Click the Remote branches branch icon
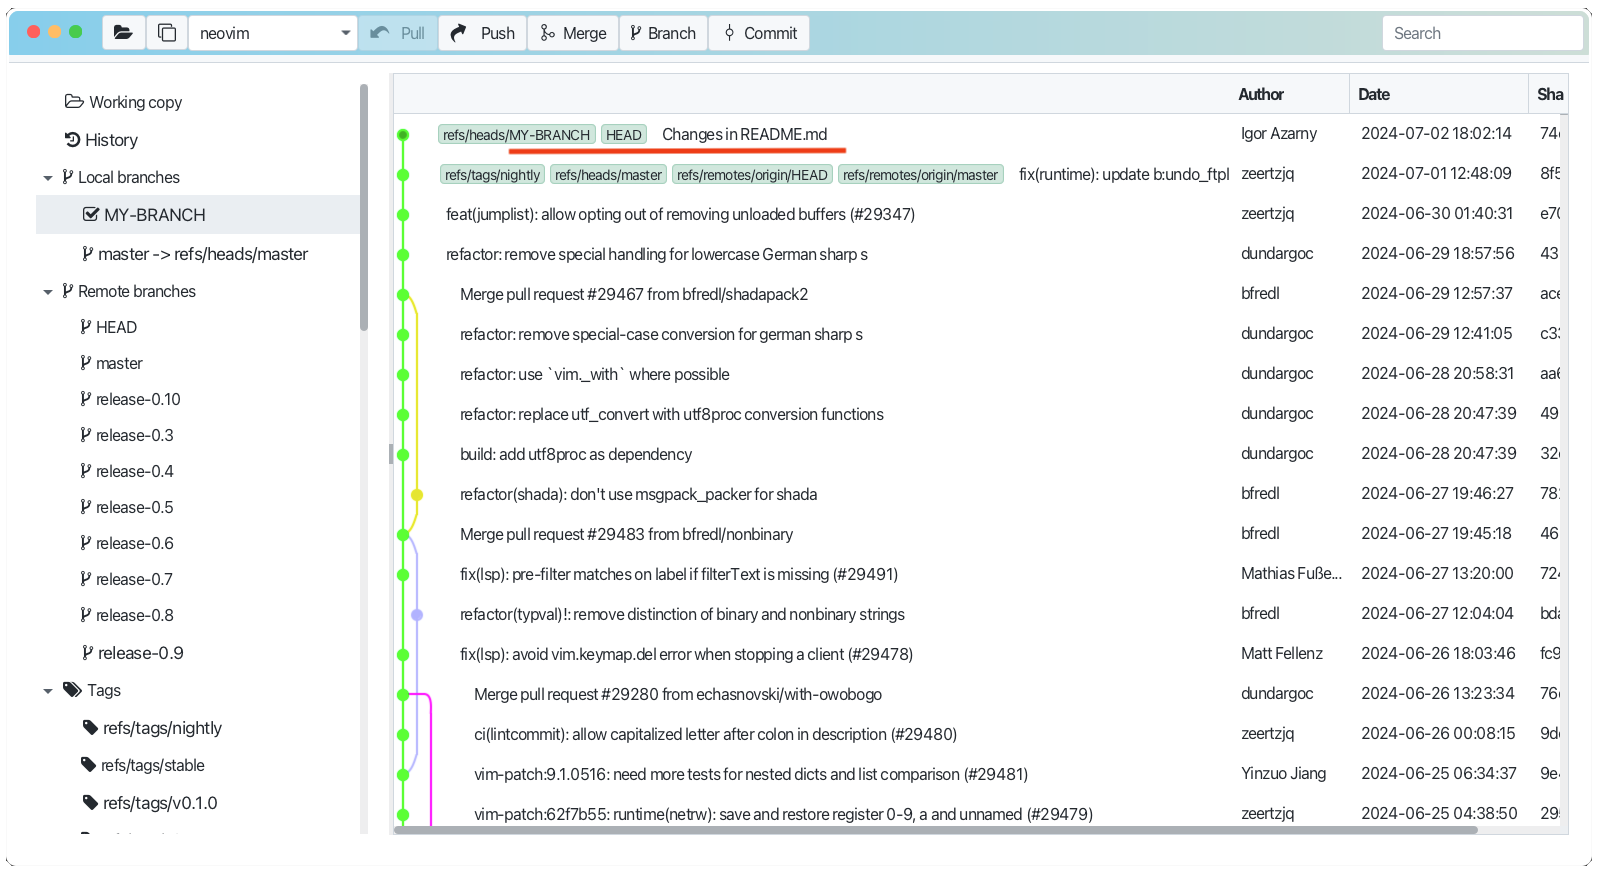The width and height of the screenshot is (1604, 885). pyautogui.click(x=67, y=291)
